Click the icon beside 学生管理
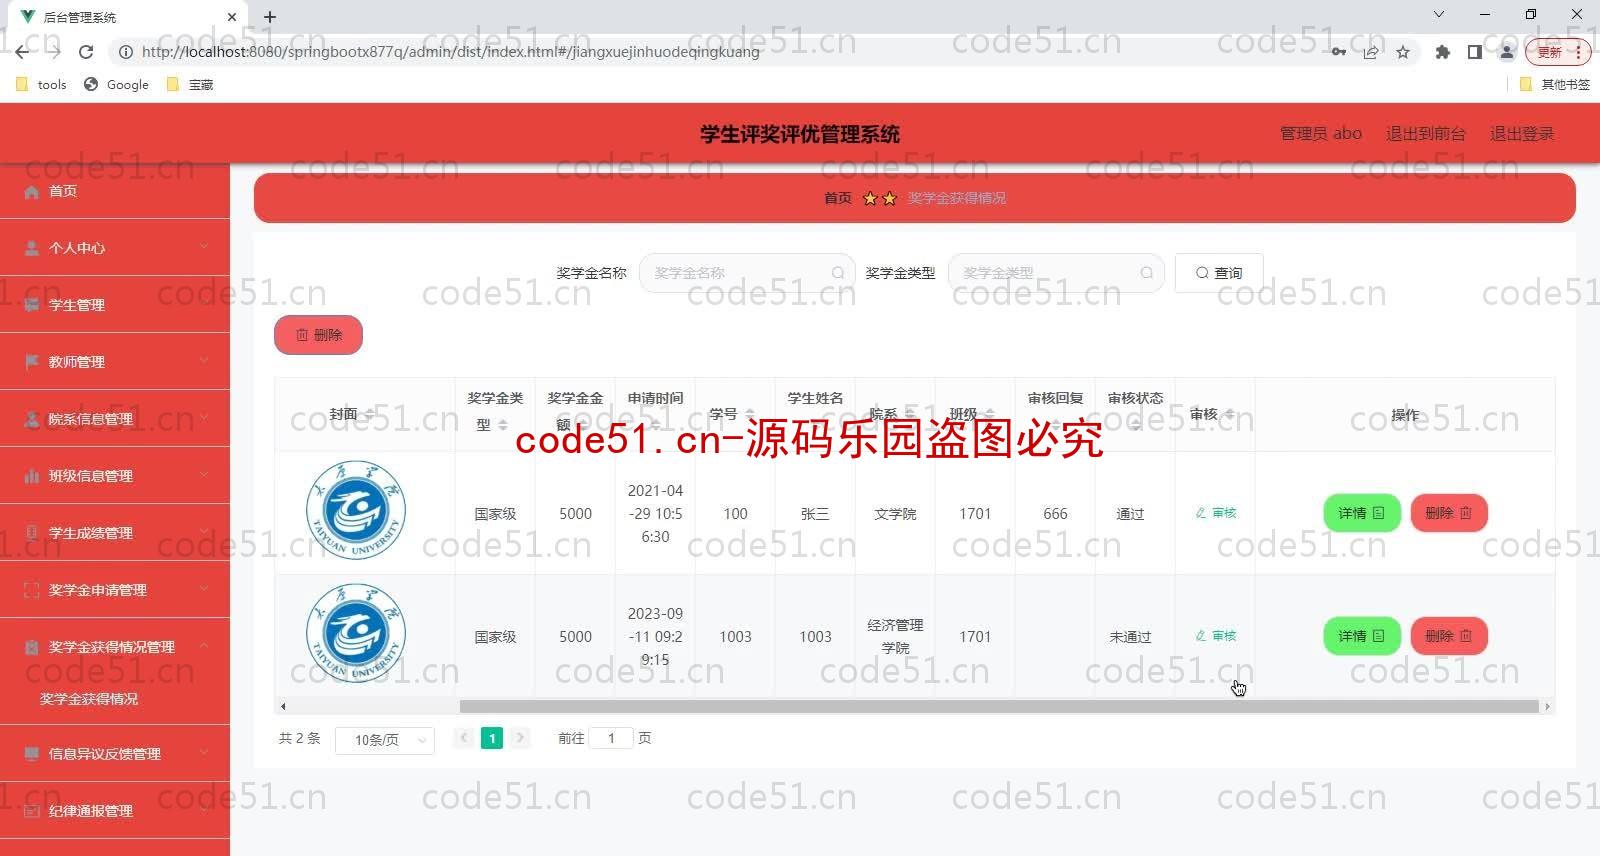Image resolution: width=1600 pixels, height=856 pixels. 32,305
